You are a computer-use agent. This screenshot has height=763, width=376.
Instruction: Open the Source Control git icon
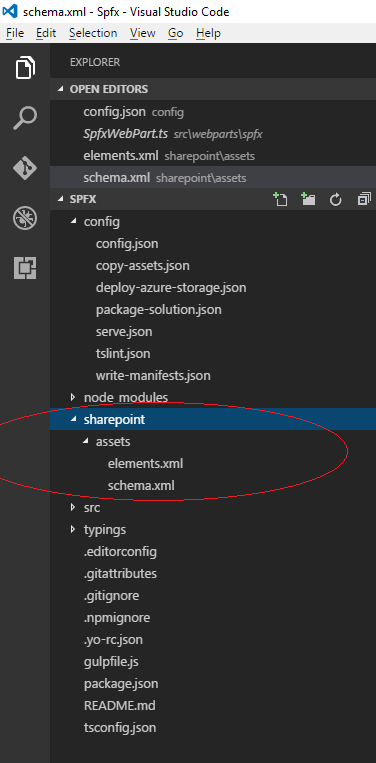pos(25,168)
